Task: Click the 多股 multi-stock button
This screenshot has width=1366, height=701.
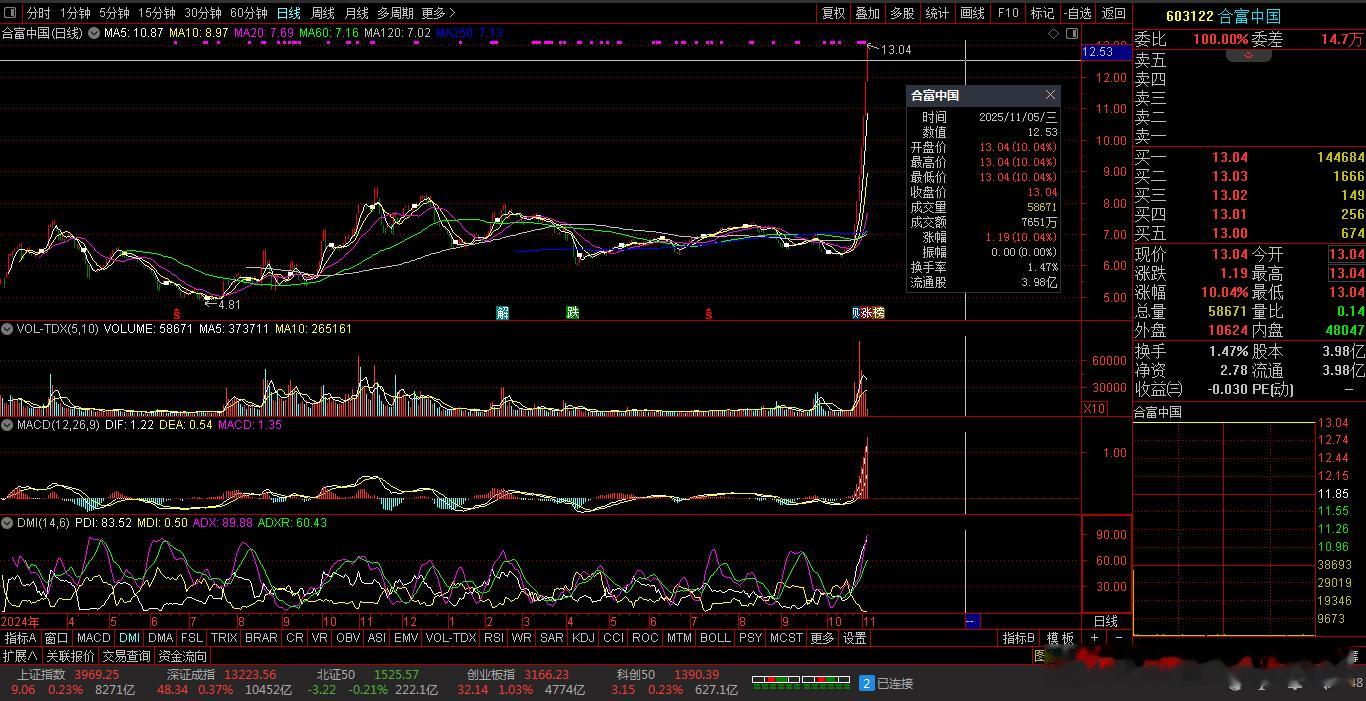Action: pyautogui.click(x=902, y=13)
